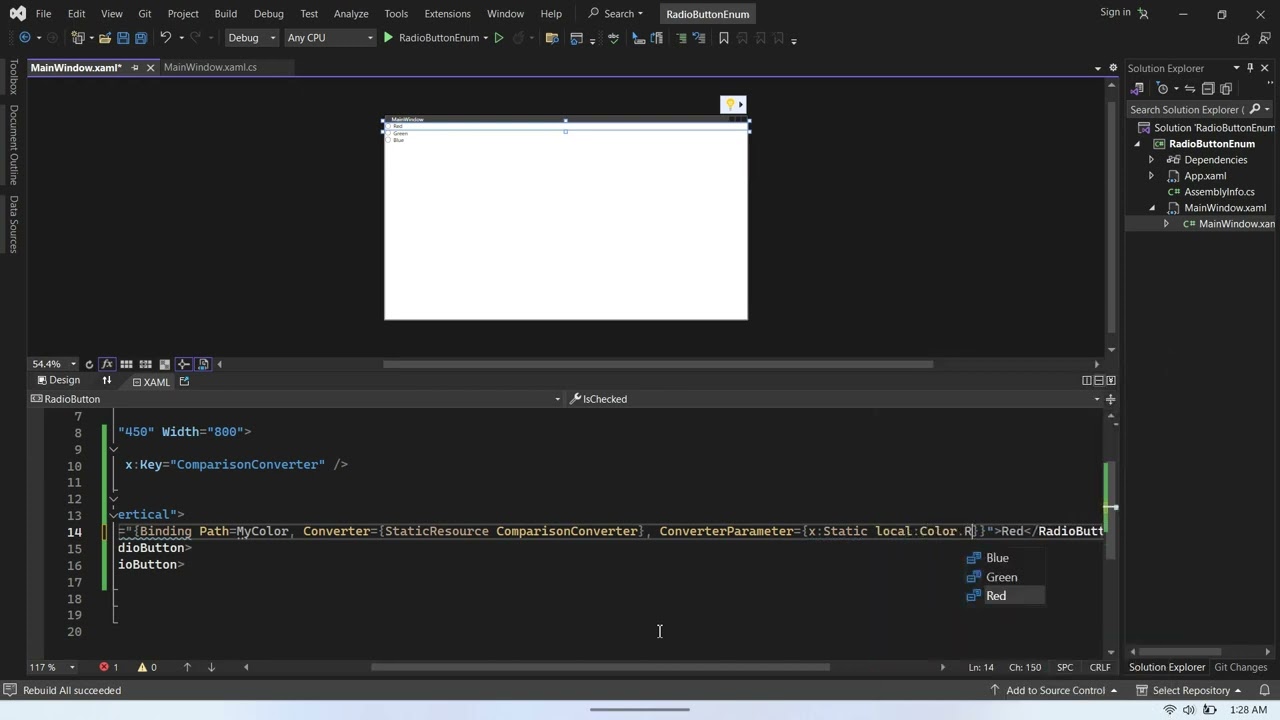Screen dimensions: 1280x720
Task: Toggle artboard background checkerboard icon
Action: click(x=165, y=365)
